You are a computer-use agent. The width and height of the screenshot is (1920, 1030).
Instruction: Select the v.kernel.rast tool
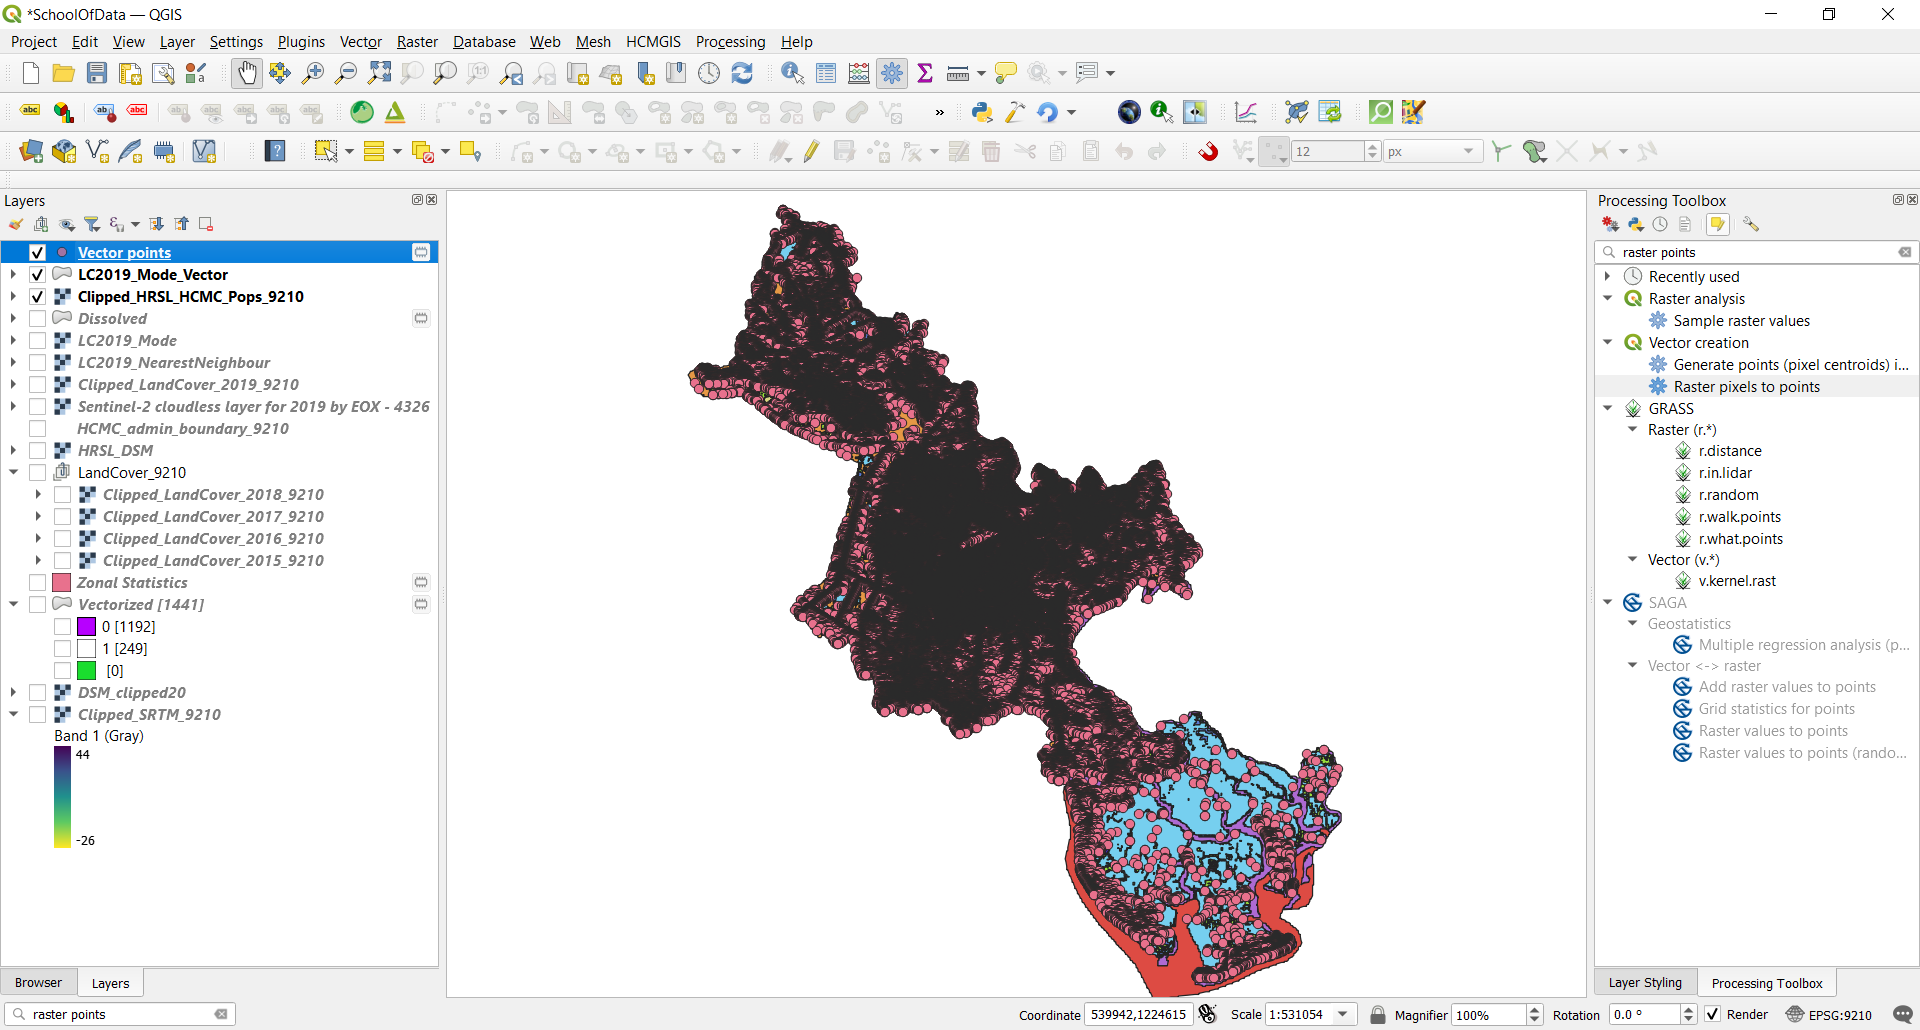(x=1737, y=581)
